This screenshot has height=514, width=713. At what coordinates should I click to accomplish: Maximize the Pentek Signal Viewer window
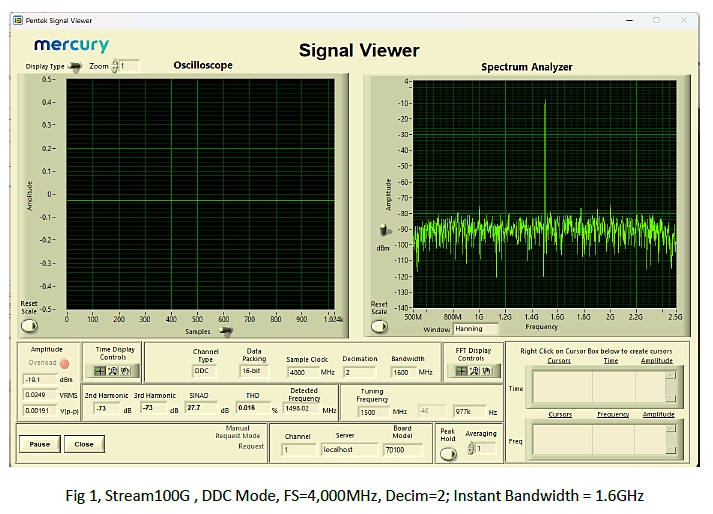pos(657,20)
